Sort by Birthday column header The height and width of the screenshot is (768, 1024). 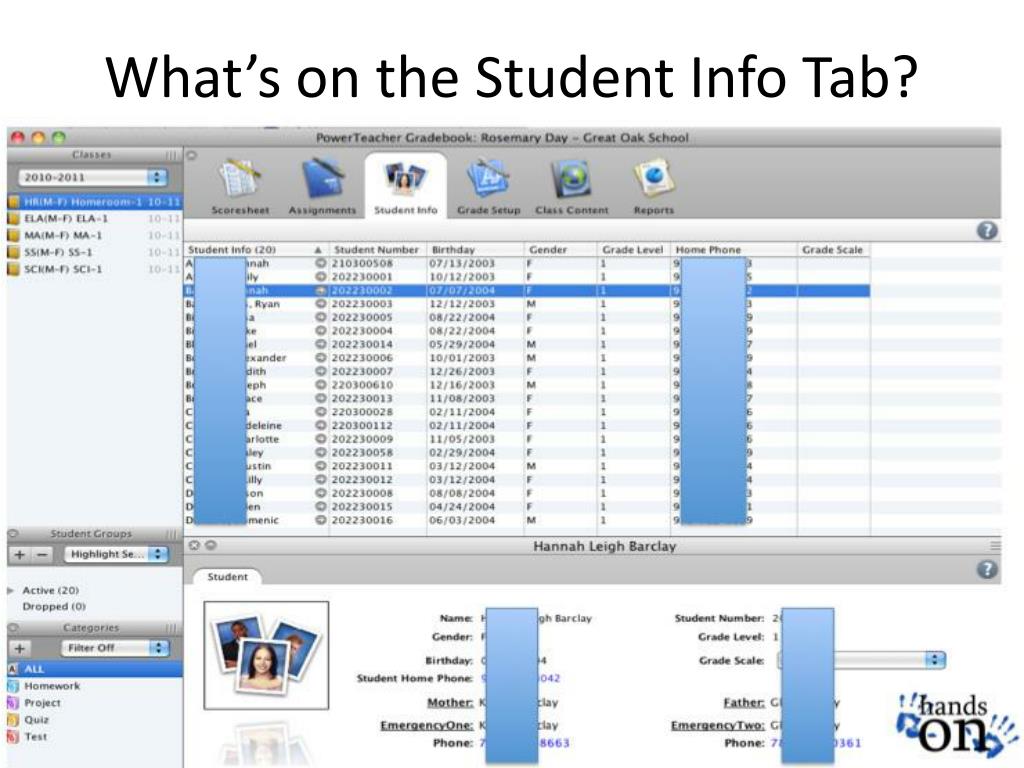475,249
